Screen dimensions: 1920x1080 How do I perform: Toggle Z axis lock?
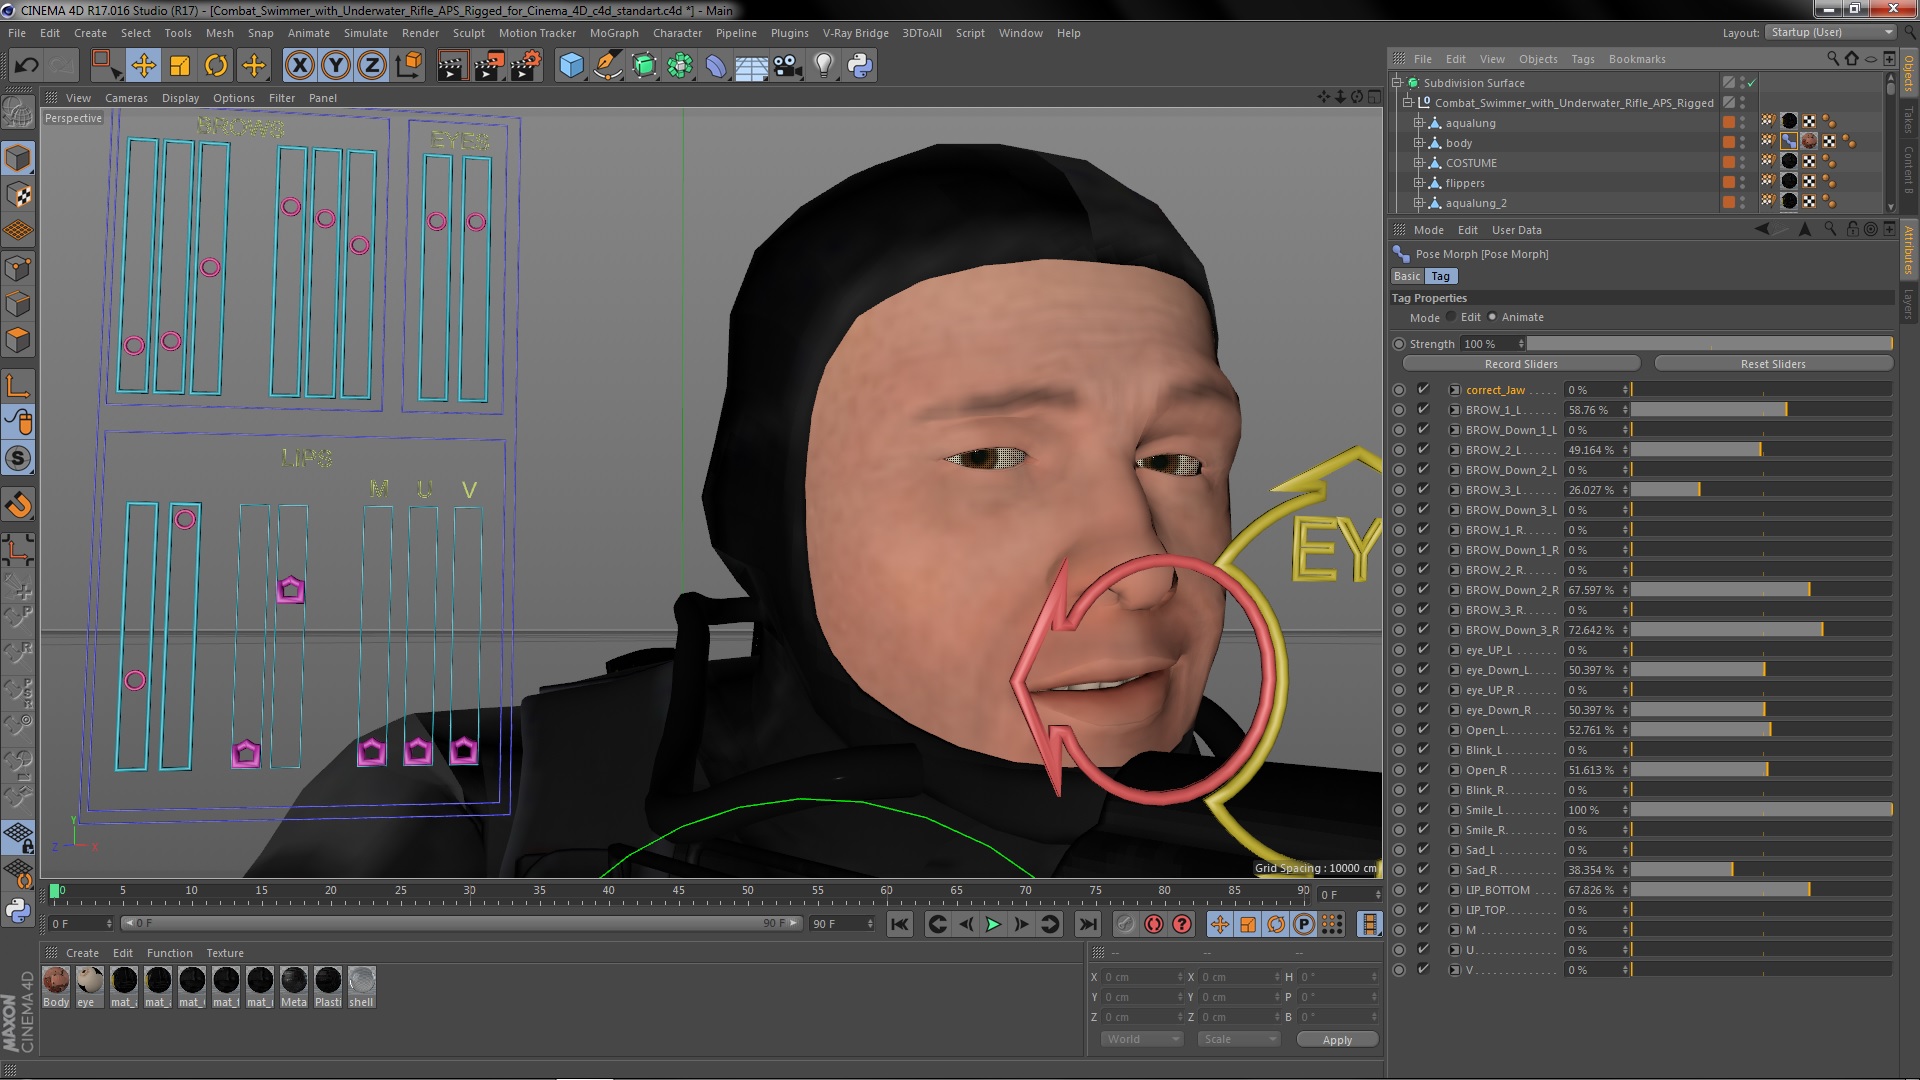tap(372, 66)
